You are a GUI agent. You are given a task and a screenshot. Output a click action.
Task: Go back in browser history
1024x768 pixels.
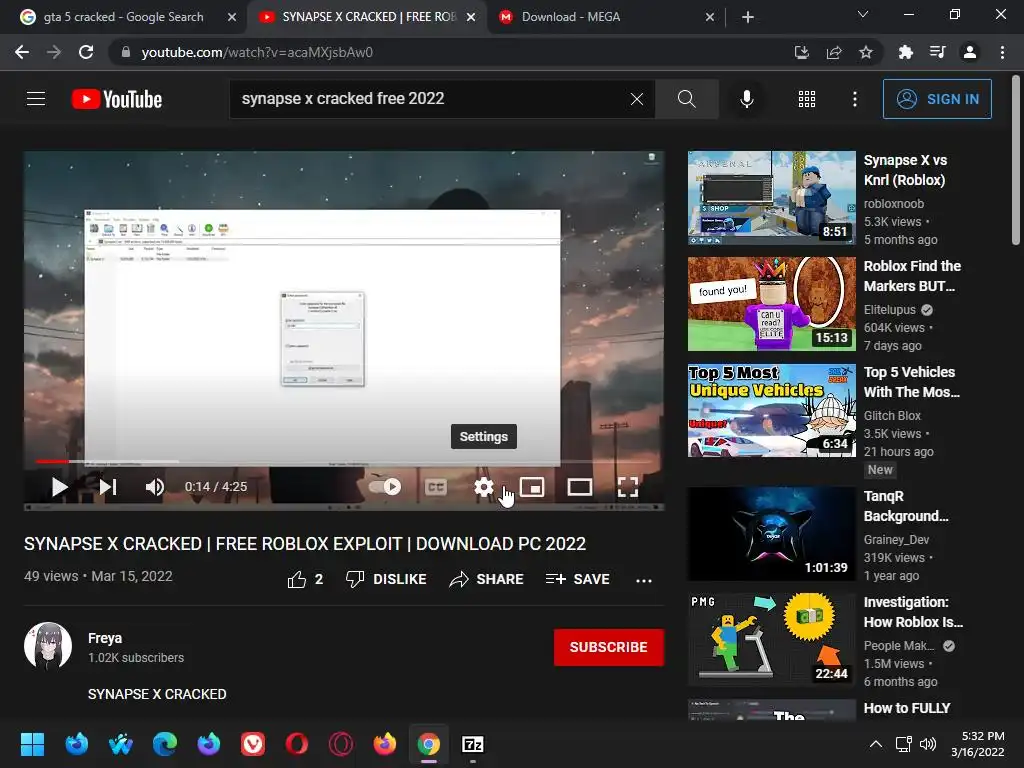(22, 52)
